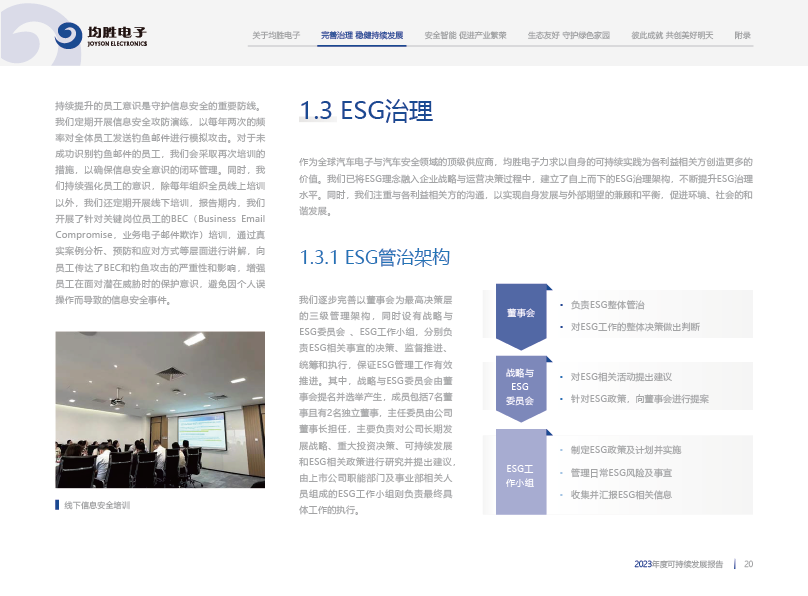Jump to the 附录 tab
This screenshot has height=596, width=808.
742,35
